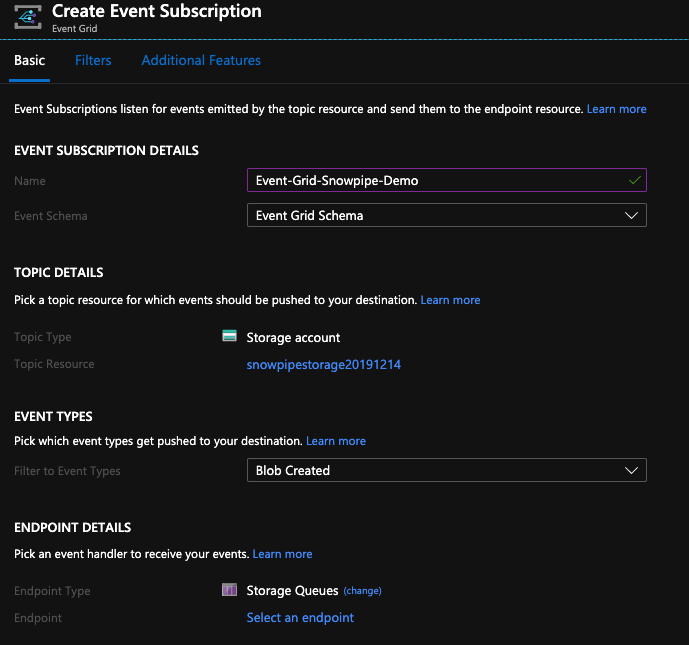This screenshot has width=689, height=645.
Task: Click the Event Schema label
Action: click(51, 216)
